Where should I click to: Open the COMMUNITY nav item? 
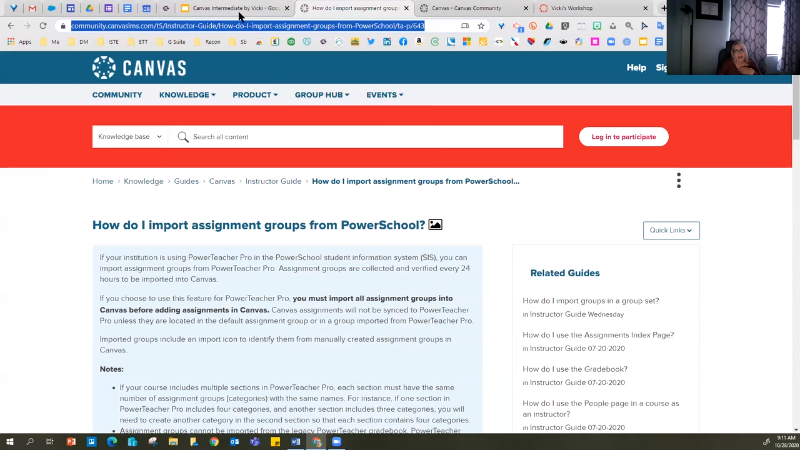(117, 95)
